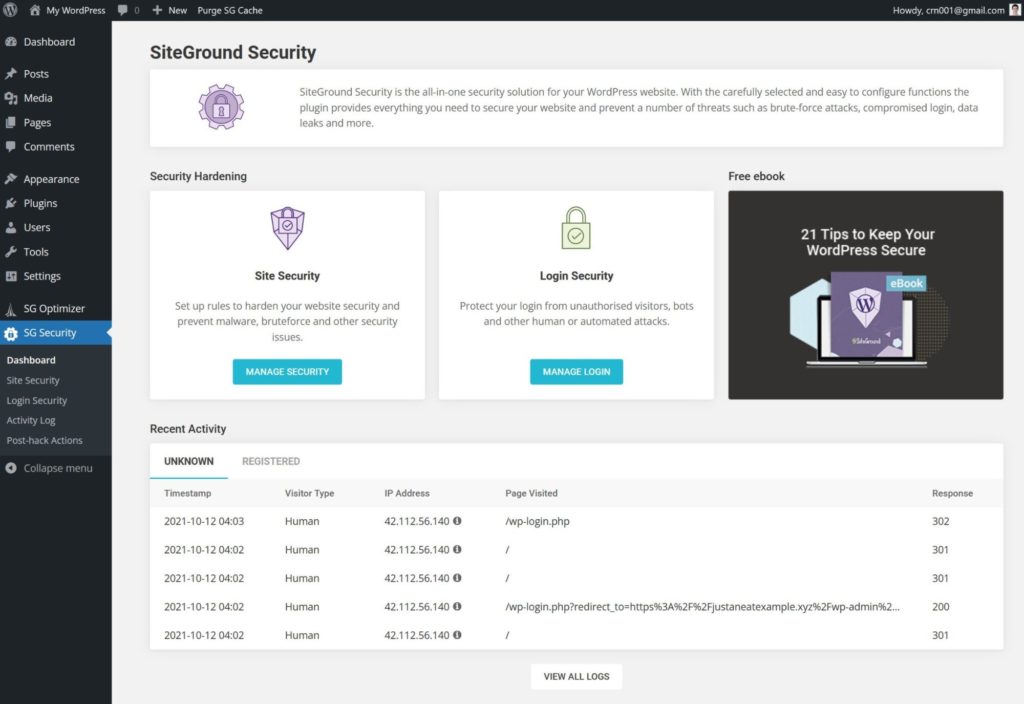Click the /wp-login.php page visited entry
Viewport: 1024px width, 704px height.
pyautogui.click(x=537, y=521)
